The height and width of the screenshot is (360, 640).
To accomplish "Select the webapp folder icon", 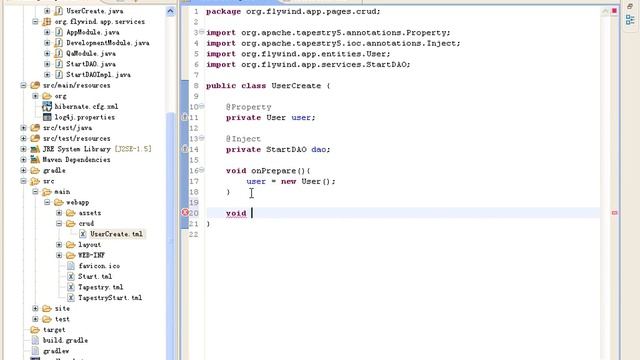I will point(59,202).
